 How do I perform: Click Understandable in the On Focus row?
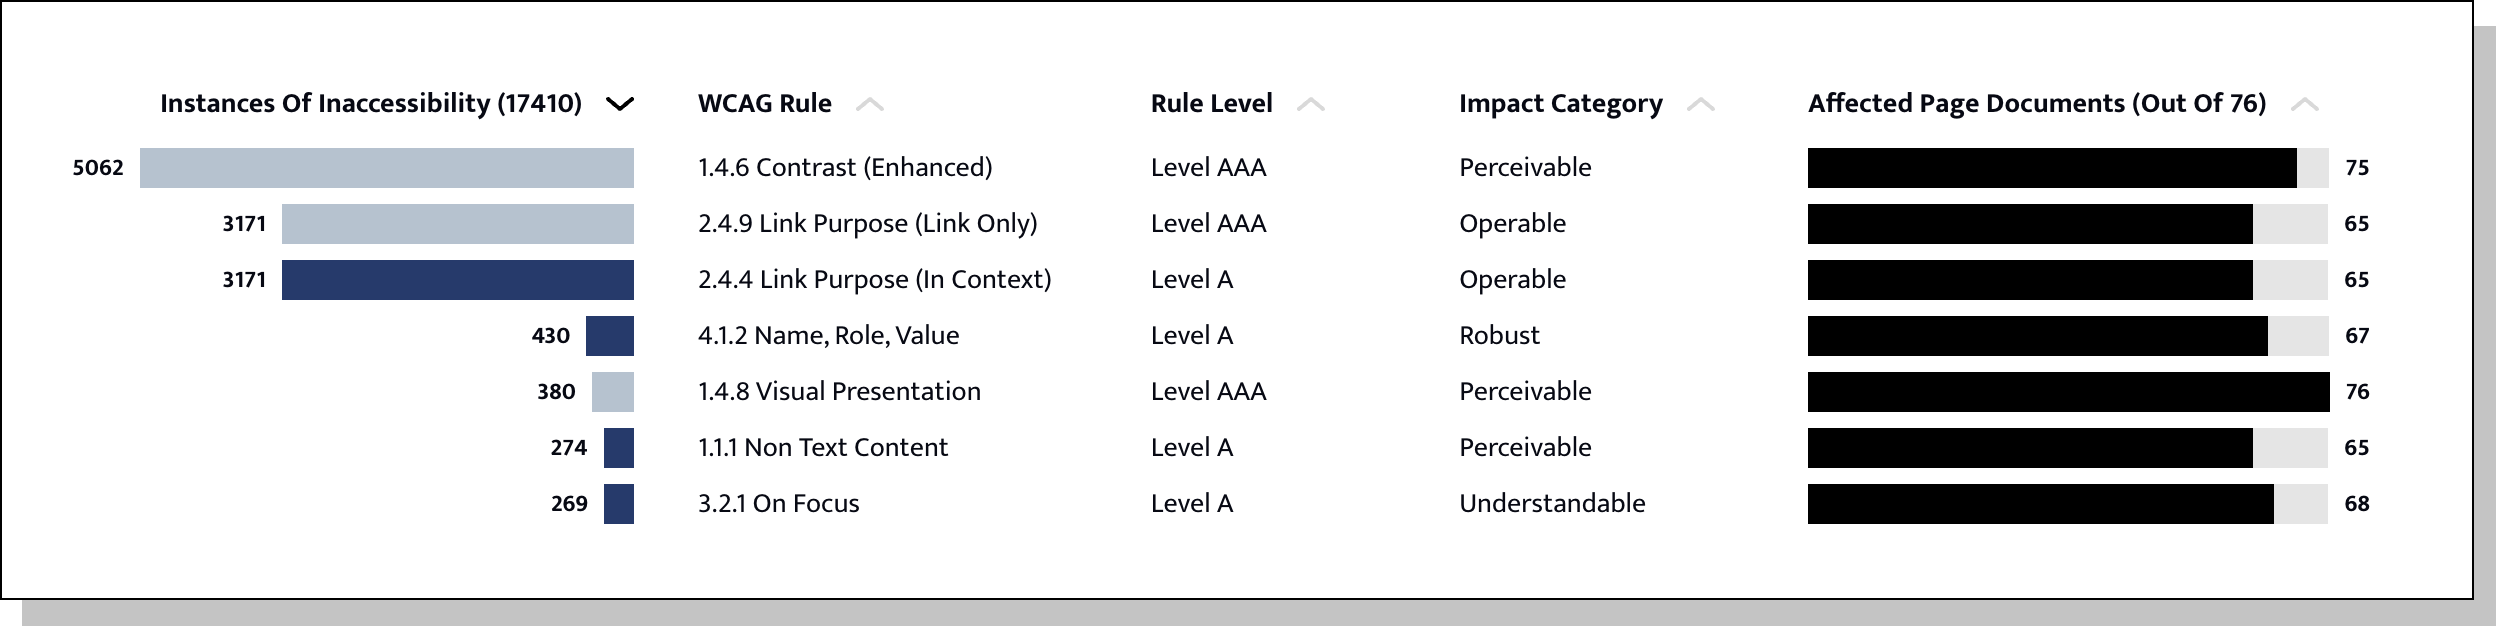[1551, 503]
